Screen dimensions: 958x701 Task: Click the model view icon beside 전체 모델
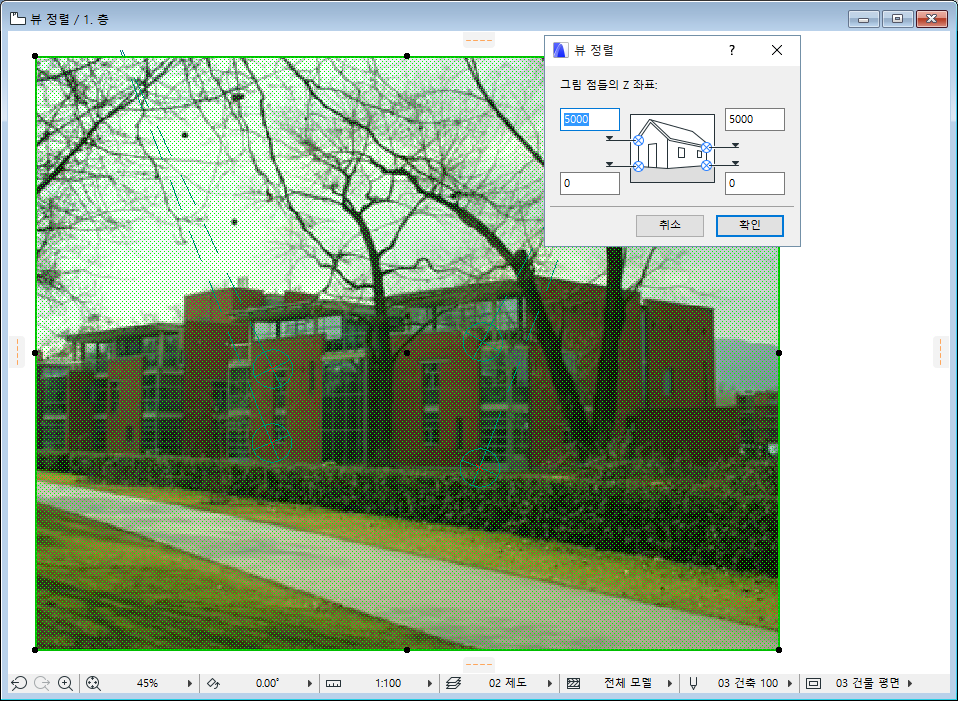573,683
